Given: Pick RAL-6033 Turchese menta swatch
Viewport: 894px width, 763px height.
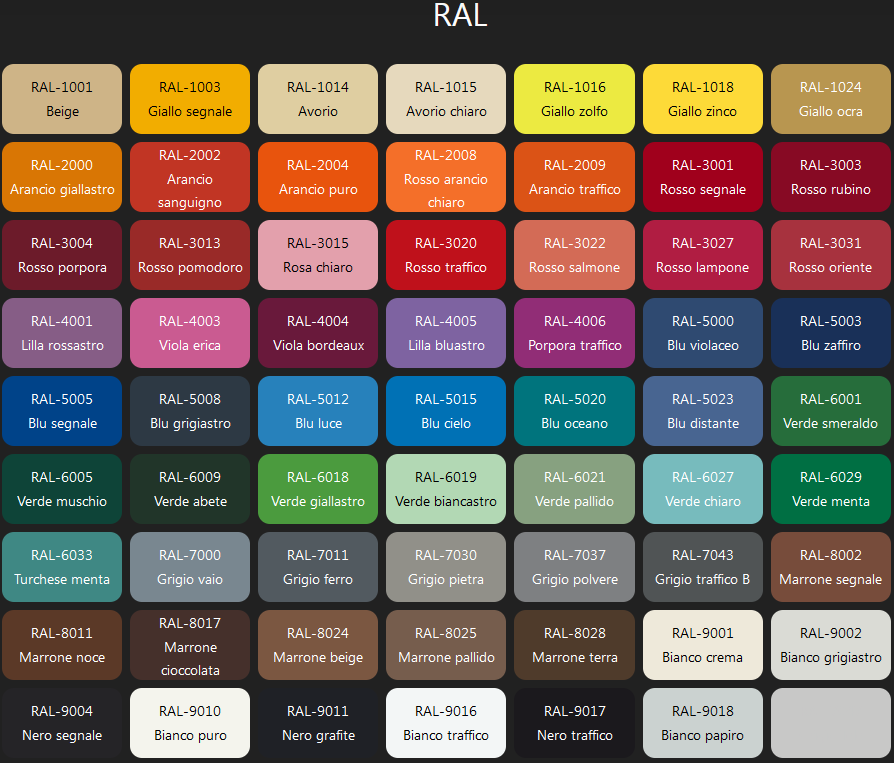Looking at the screenshot, I should coord(62,567).
